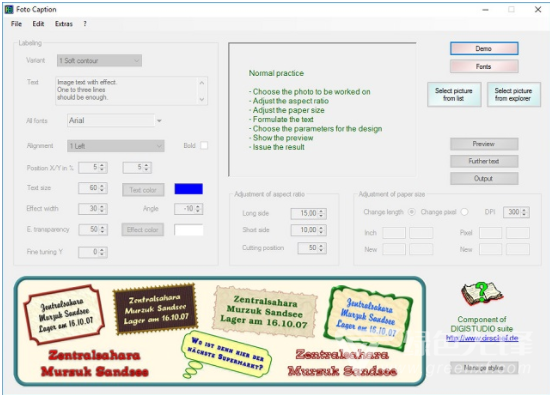
Task: Open the digistudio website link
Action: point(482,338)
